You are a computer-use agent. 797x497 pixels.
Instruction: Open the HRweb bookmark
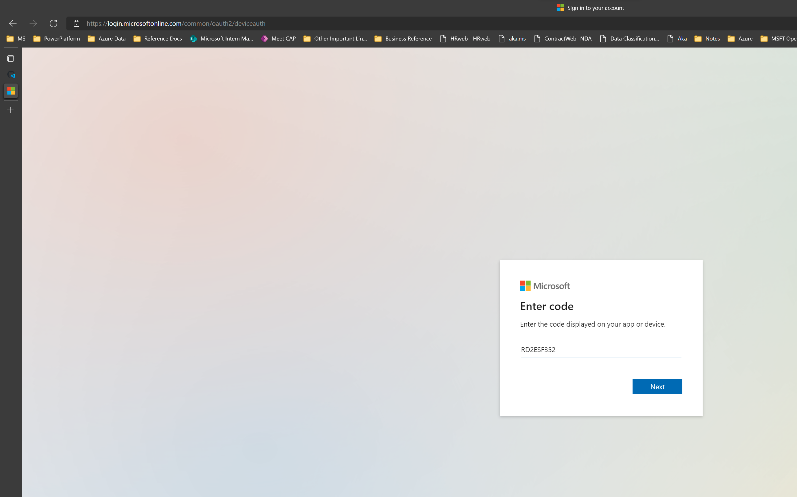(464, 39)
